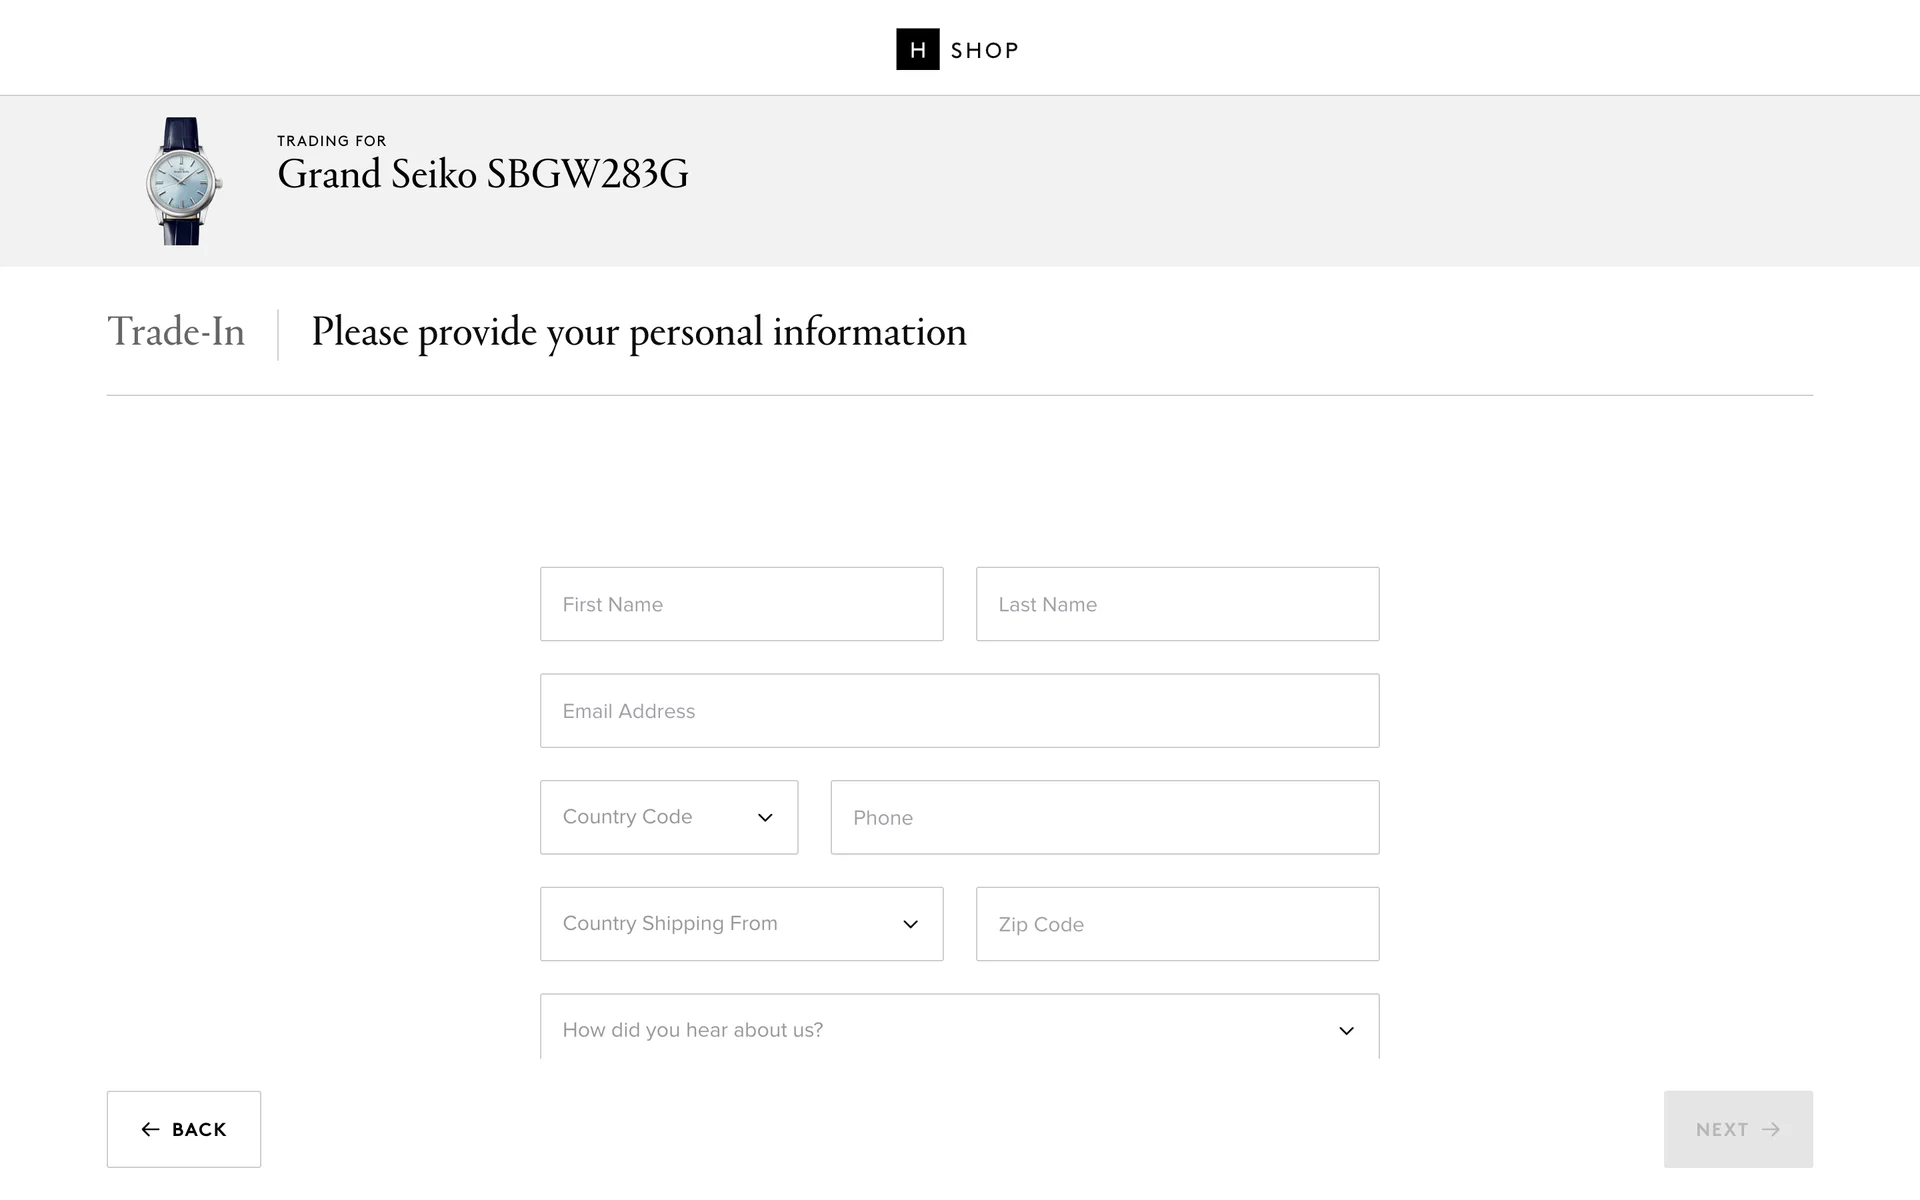Click the hear about us chevron icon
1920x1200 pixels.
[x=1346, y=1031]
